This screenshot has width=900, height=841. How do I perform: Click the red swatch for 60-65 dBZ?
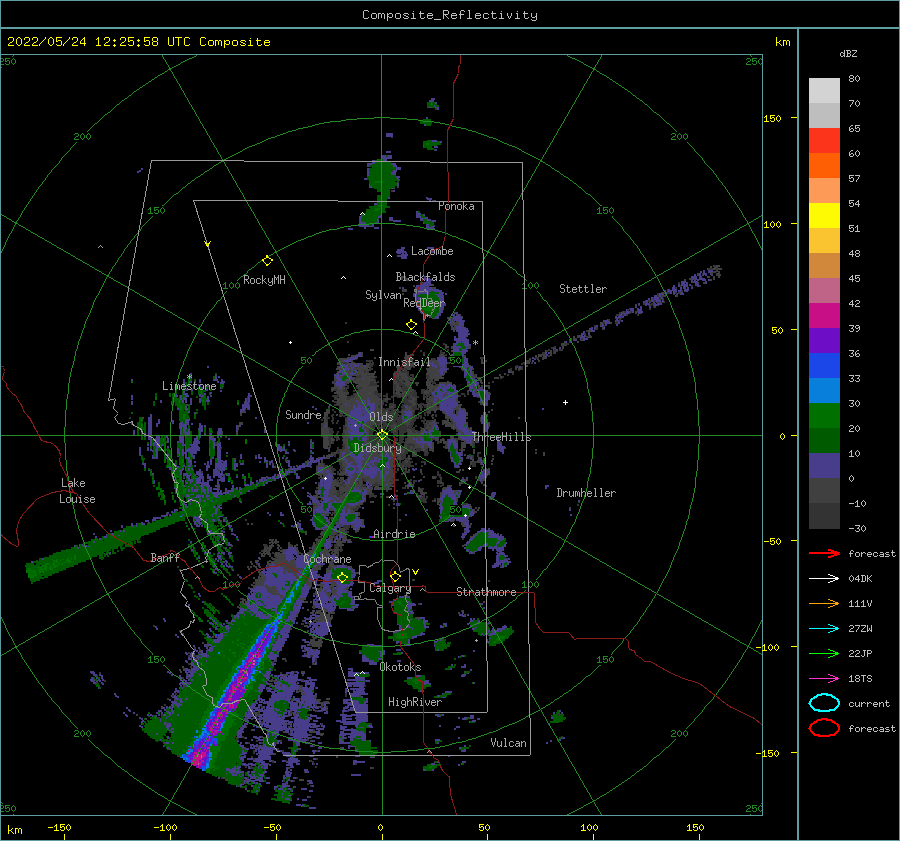[x=824, y=141]
